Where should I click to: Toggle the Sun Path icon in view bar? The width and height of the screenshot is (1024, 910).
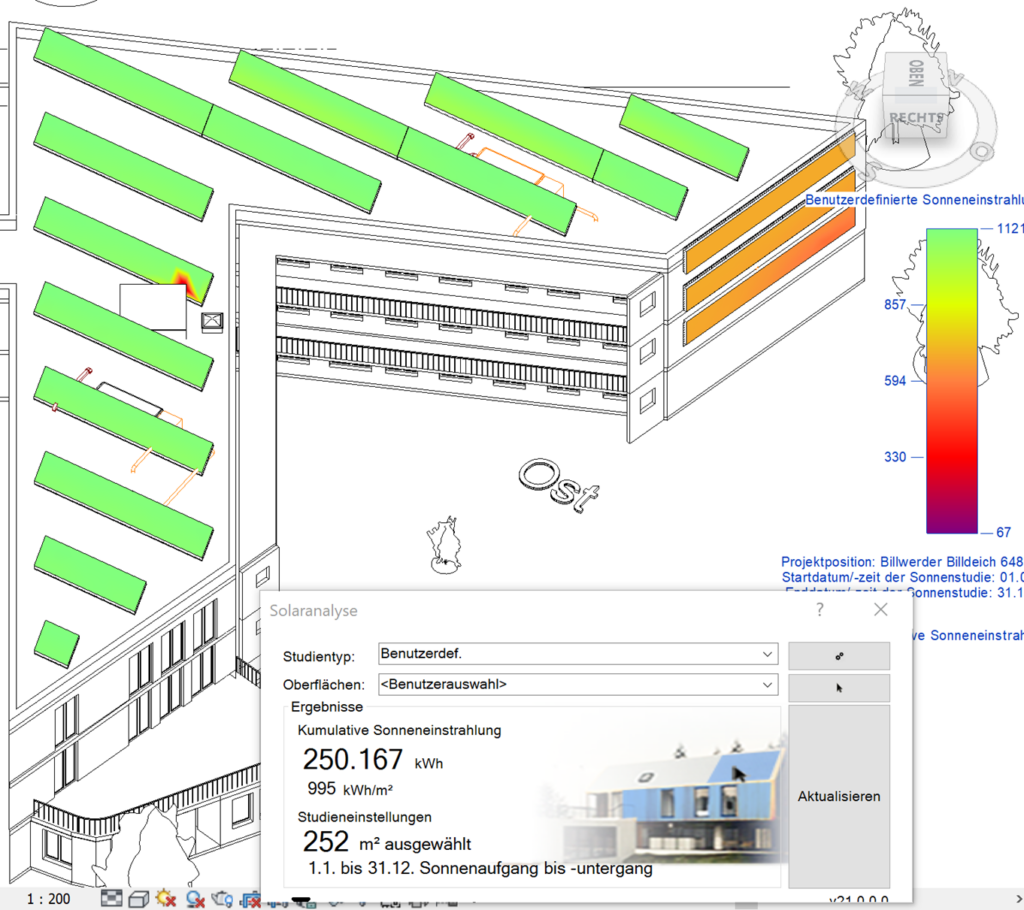(165, 899)
